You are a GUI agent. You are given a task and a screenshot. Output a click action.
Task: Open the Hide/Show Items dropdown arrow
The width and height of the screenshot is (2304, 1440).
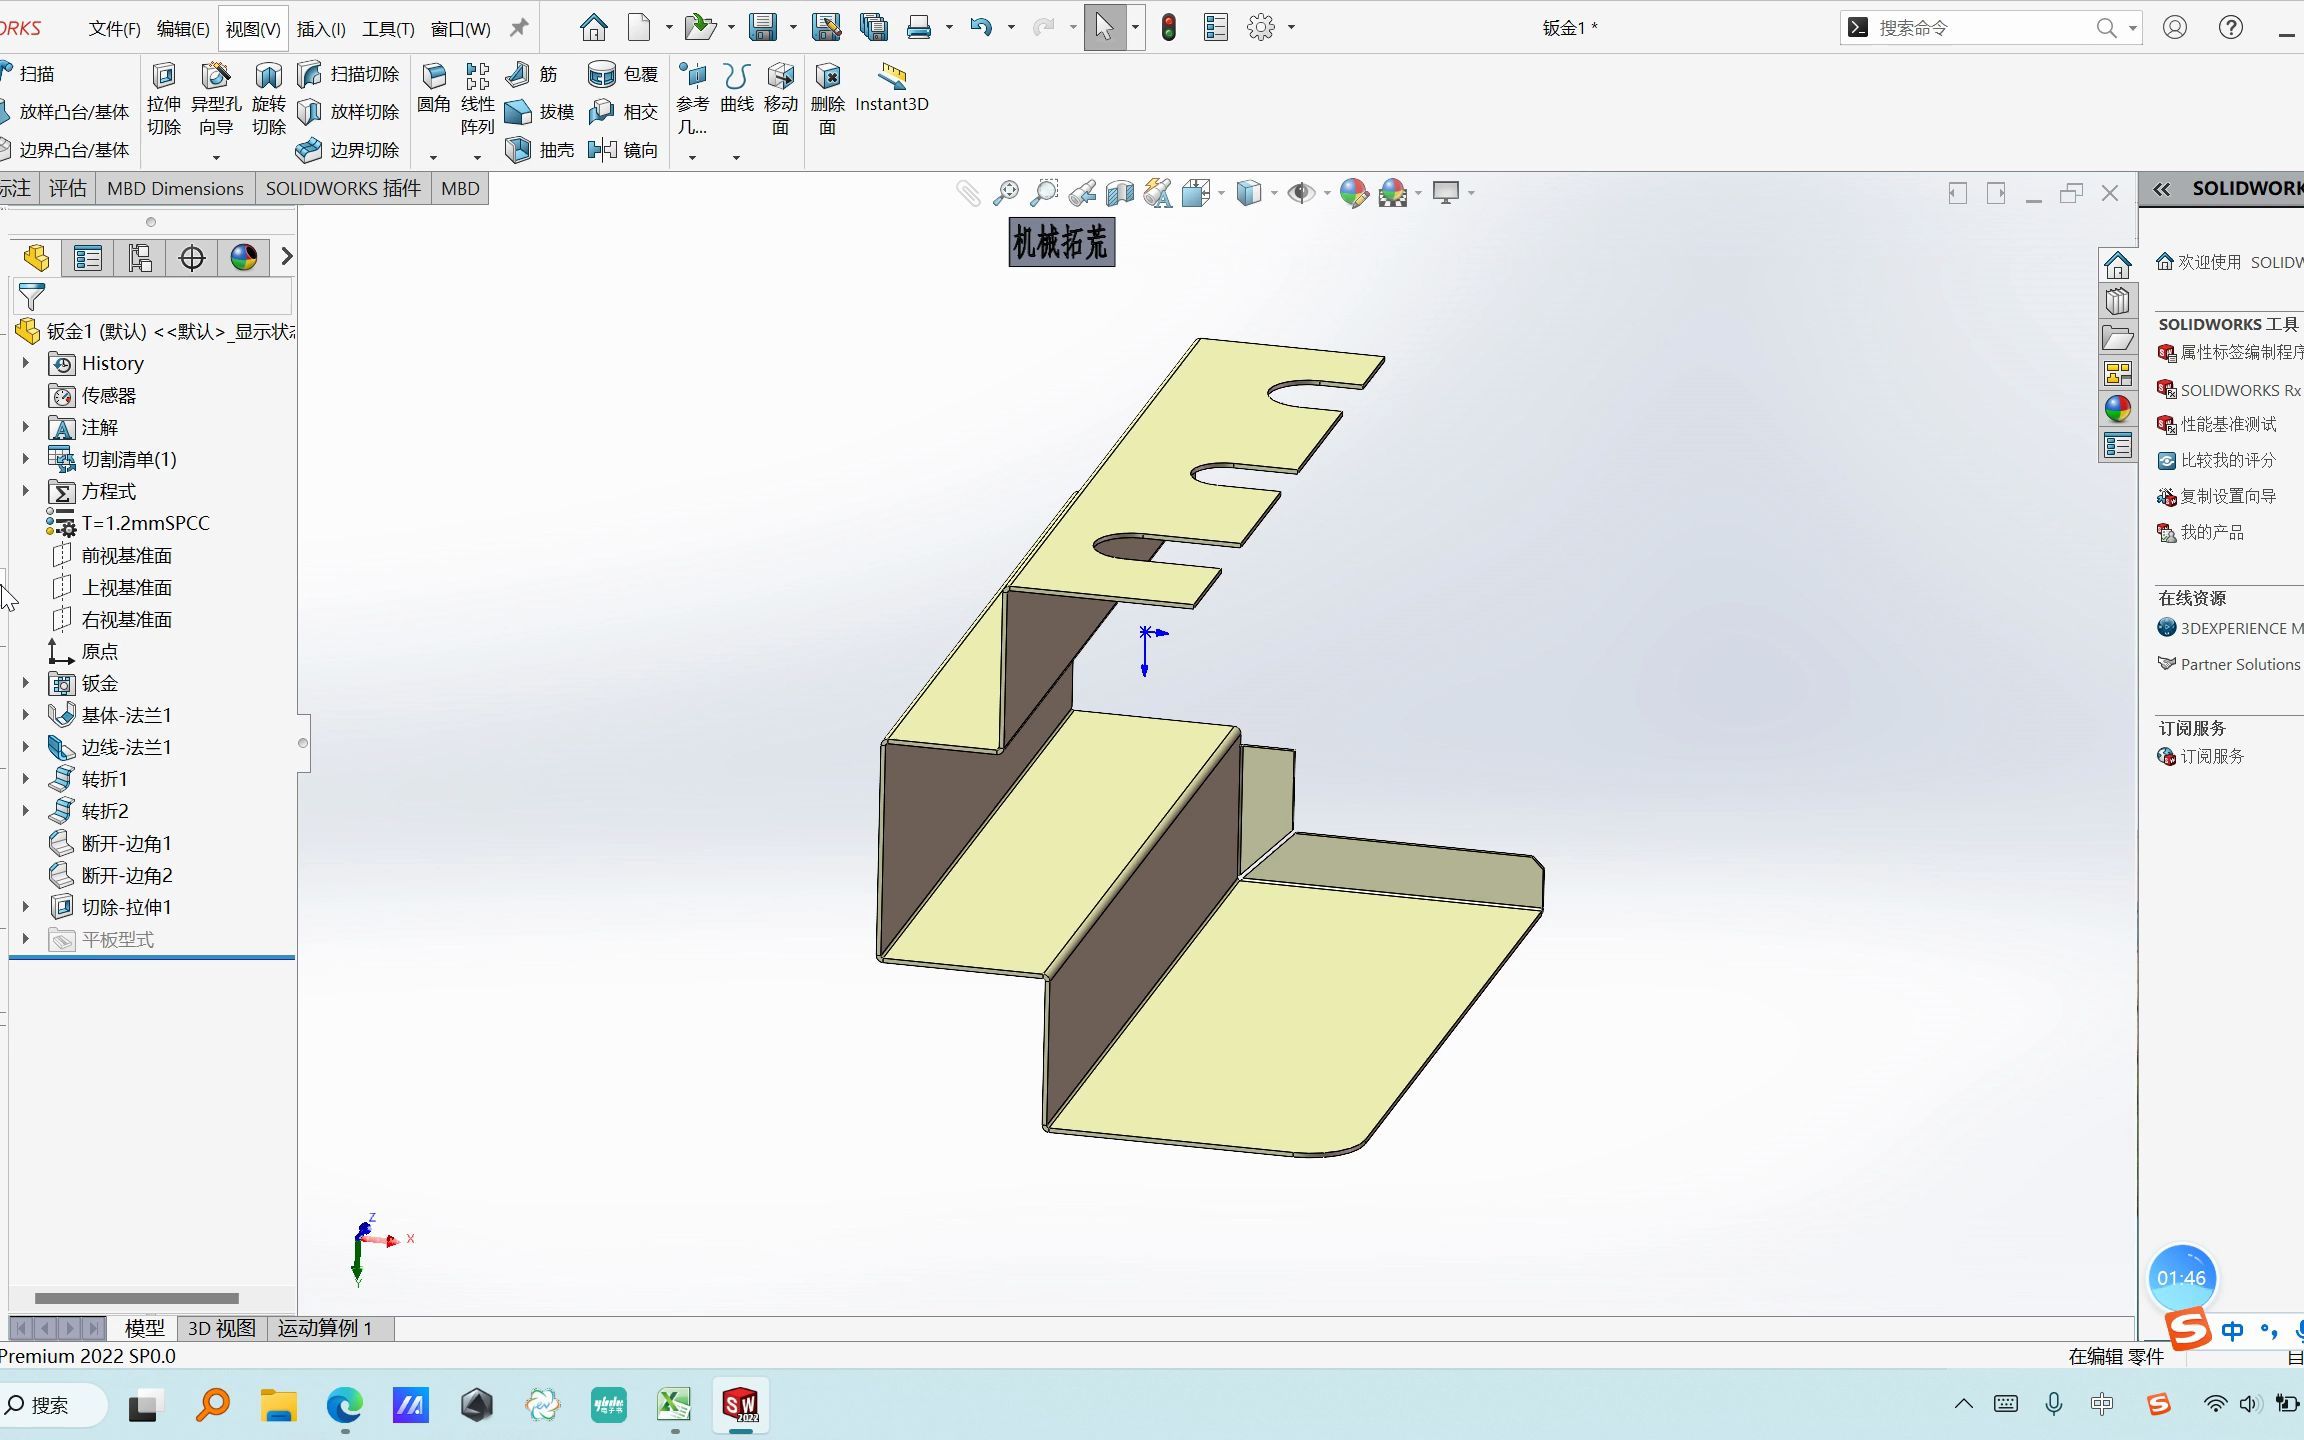click(1326, 193)
